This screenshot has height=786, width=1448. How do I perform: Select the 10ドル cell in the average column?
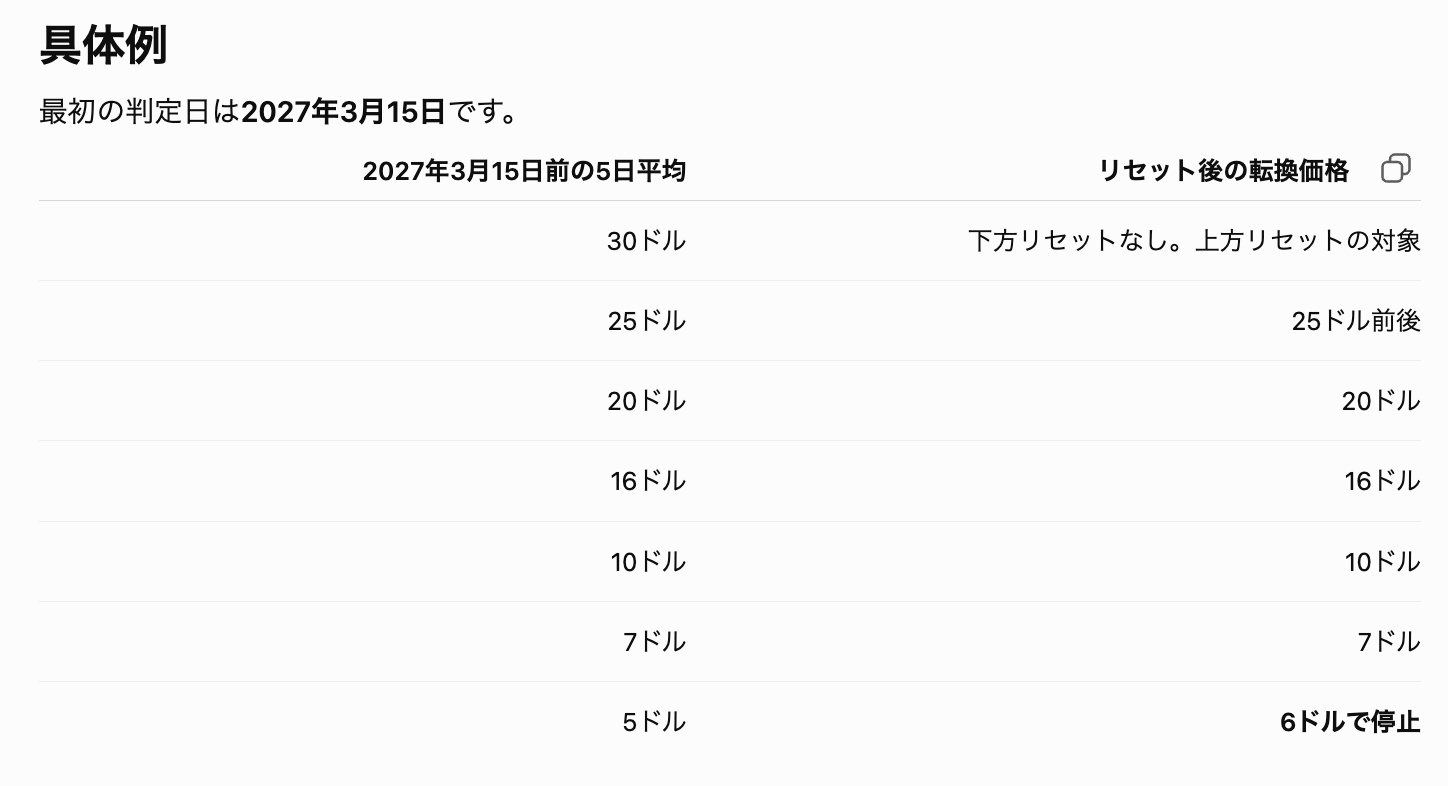[648, 562]
